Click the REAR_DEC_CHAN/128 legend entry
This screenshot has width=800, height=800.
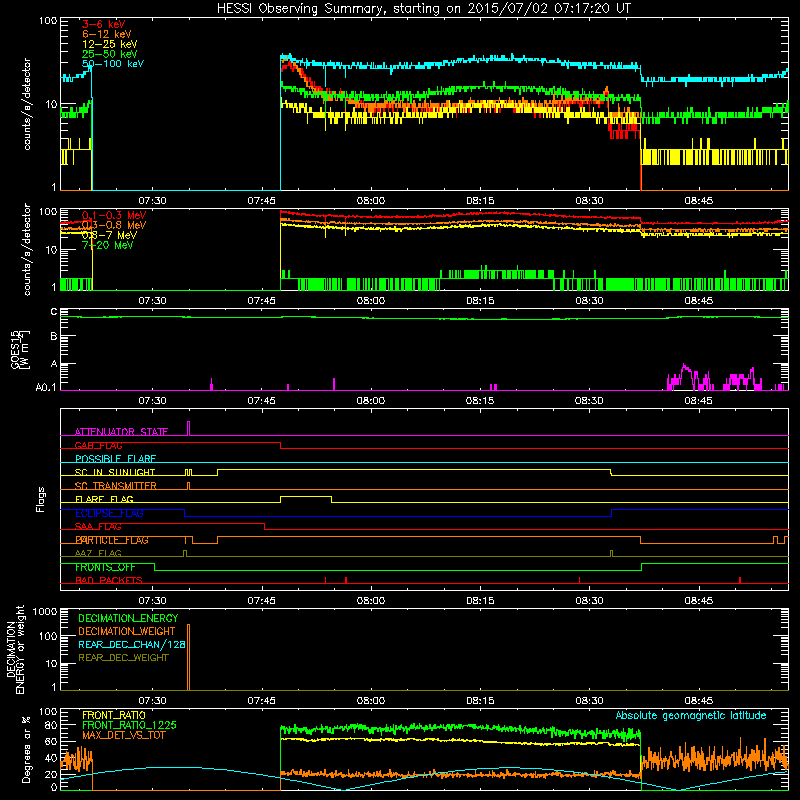click(x=132, y=644)
